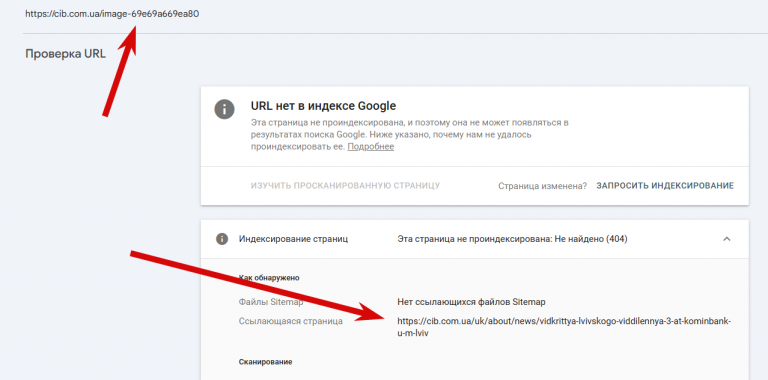Click the "Проверка URL" heading

tap(65, 53)
